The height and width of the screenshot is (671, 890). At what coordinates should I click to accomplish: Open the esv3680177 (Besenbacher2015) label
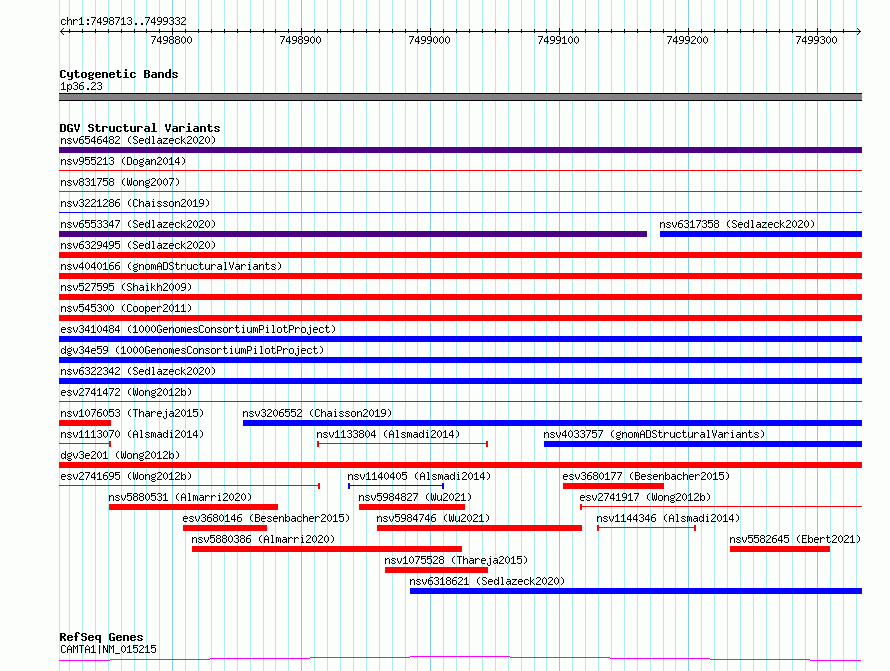(646, 476)
